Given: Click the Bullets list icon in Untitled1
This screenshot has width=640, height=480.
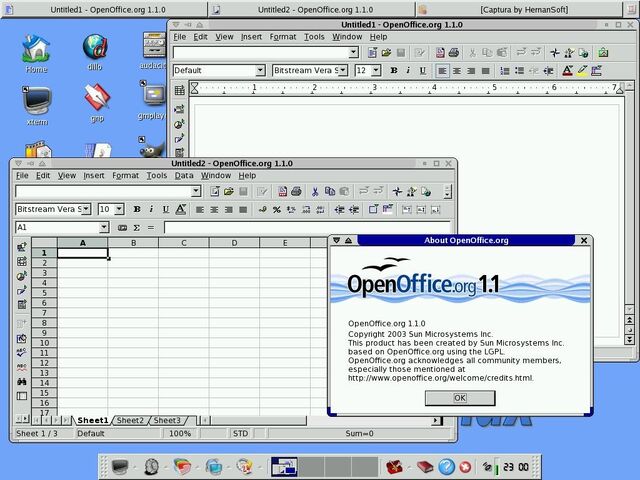Looking at the screenshot, I should pos(520,71).
